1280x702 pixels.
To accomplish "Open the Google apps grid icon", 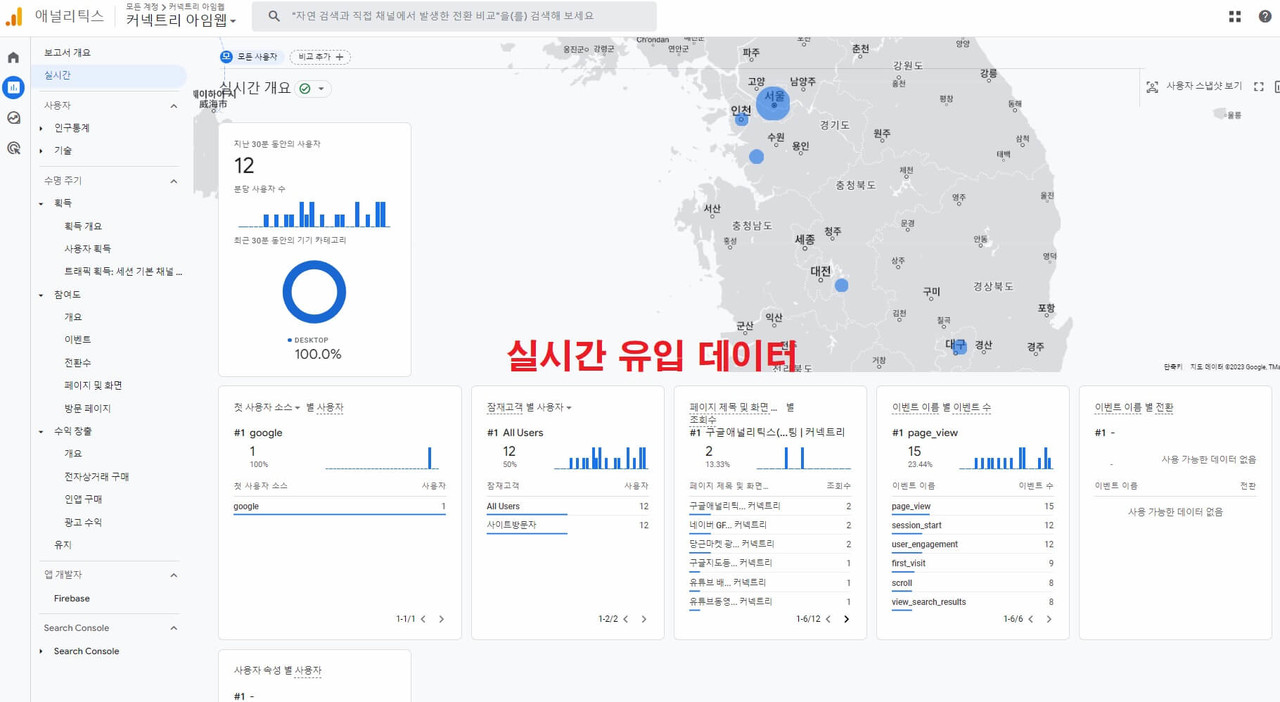I will coord(1235,17).
